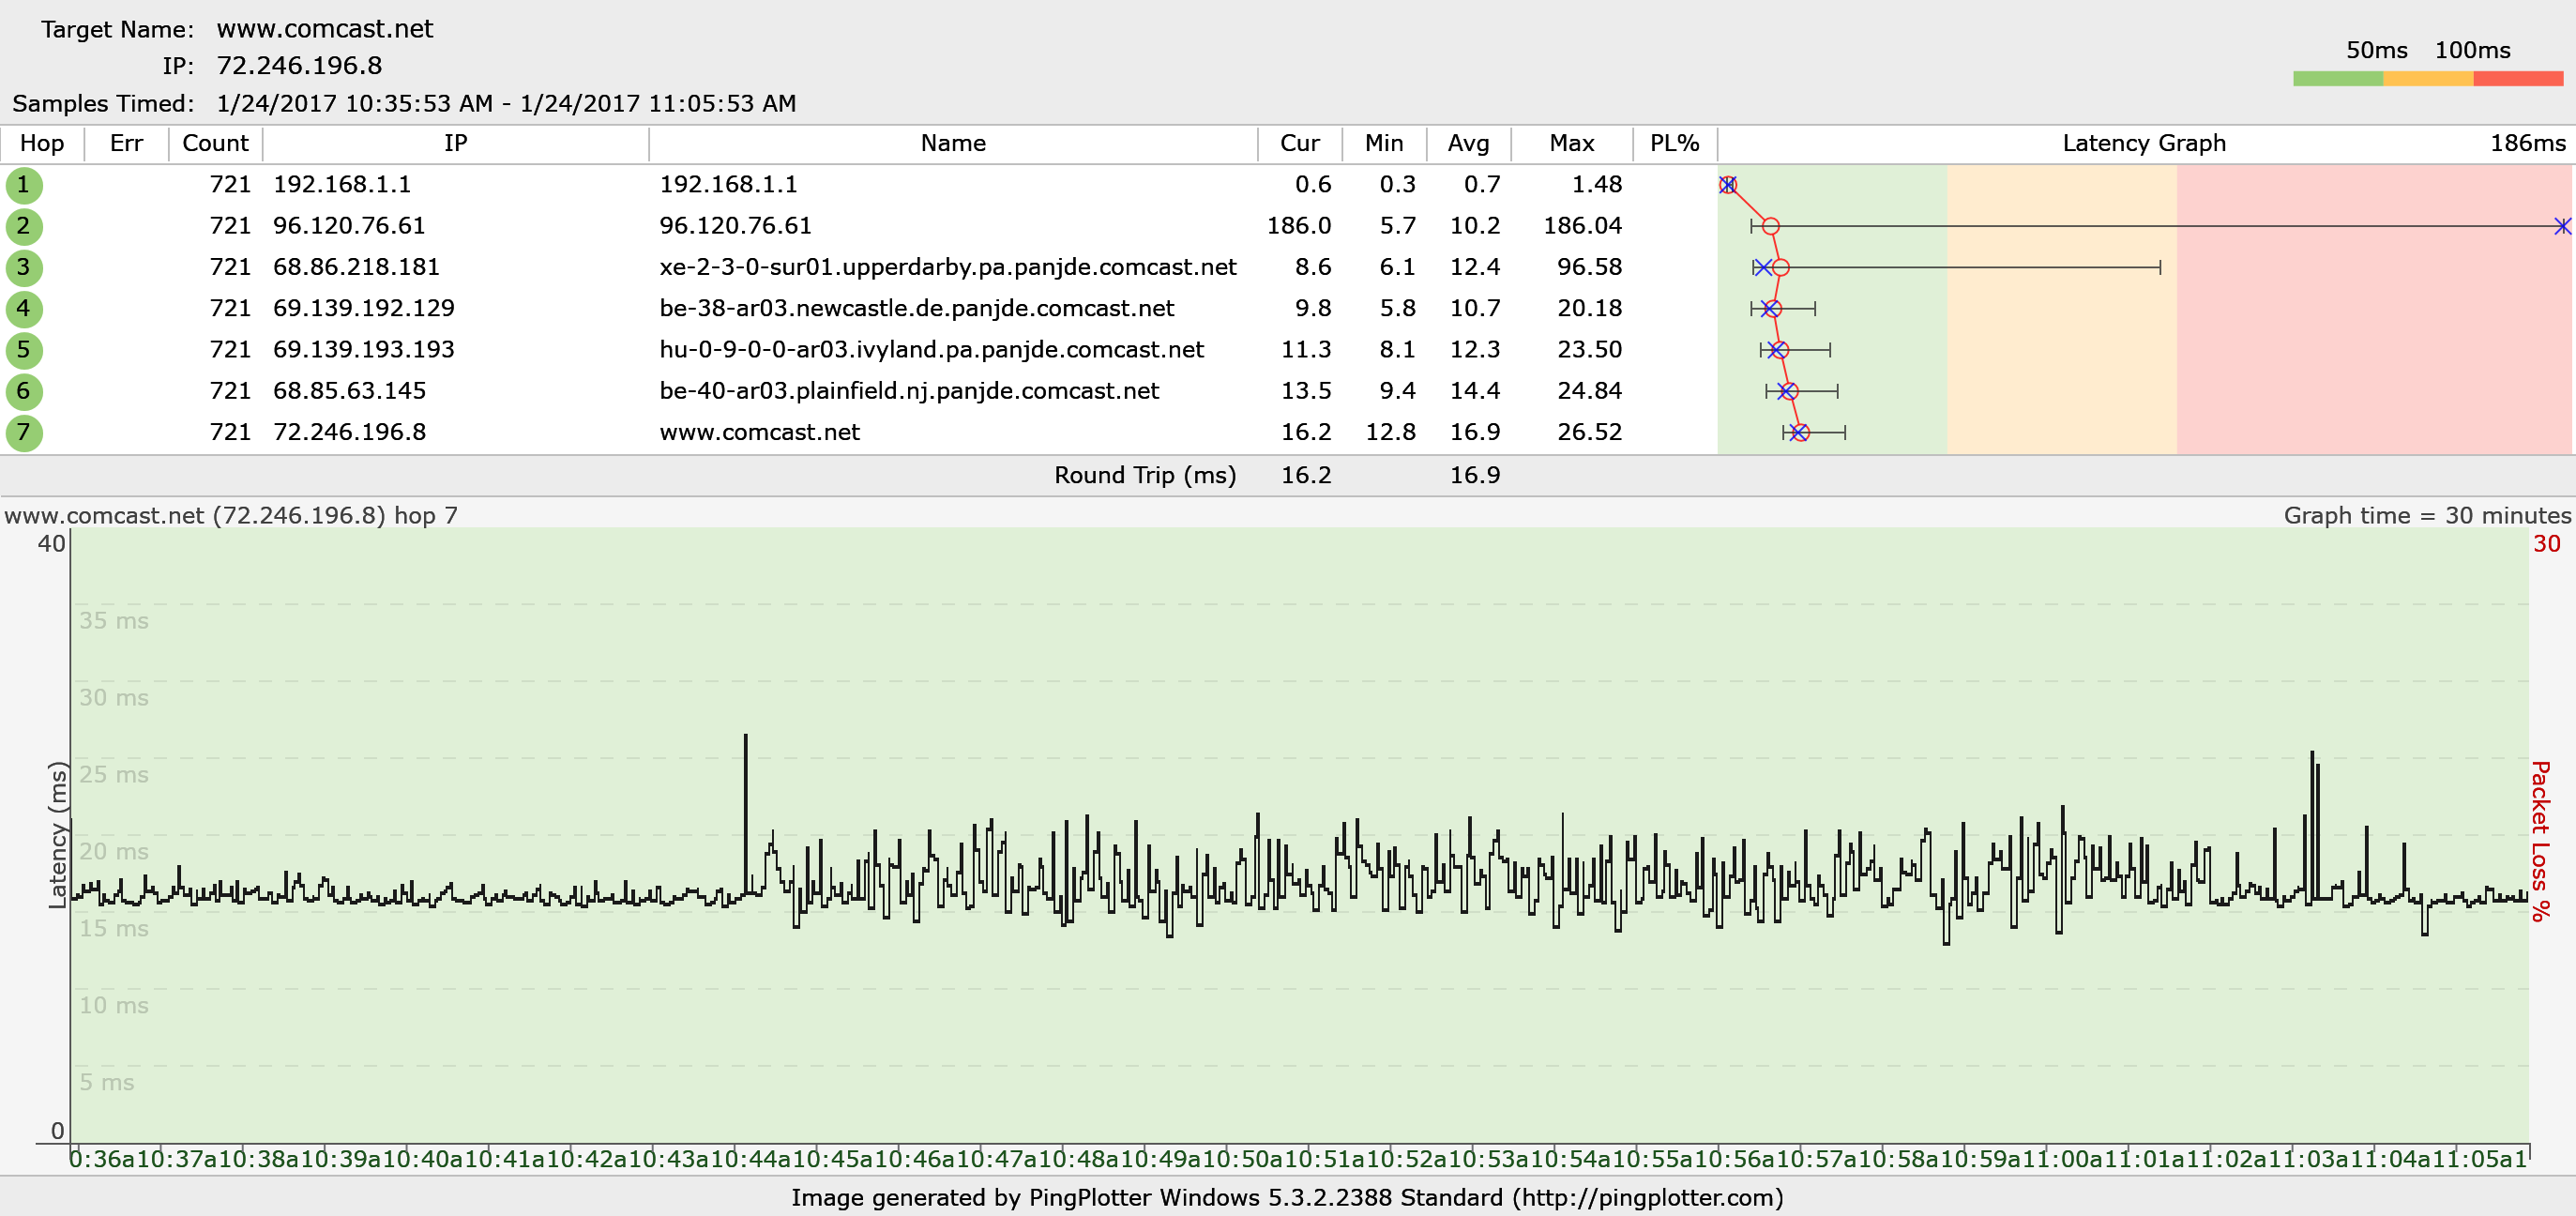Click the 186.04 max value for hop 2

coord(1582,225)
